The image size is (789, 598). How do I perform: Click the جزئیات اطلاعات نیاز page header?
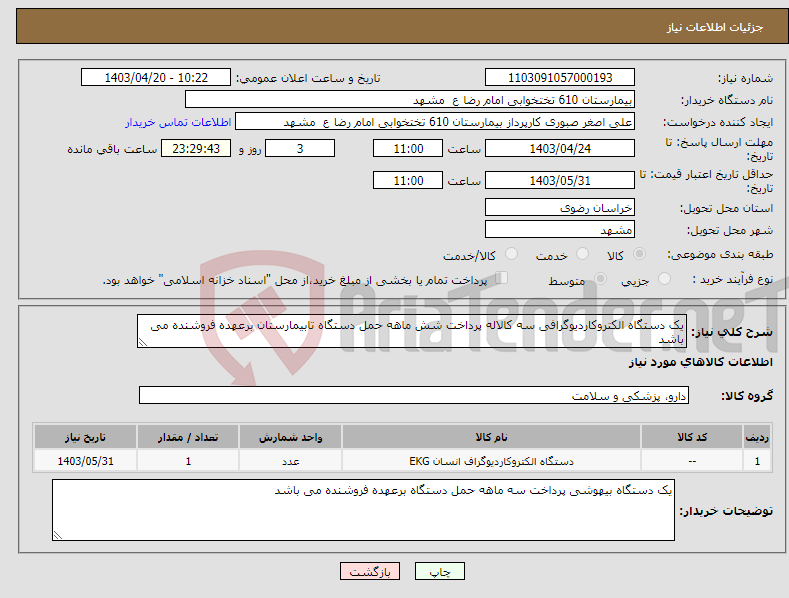click(x=715, y=27)
